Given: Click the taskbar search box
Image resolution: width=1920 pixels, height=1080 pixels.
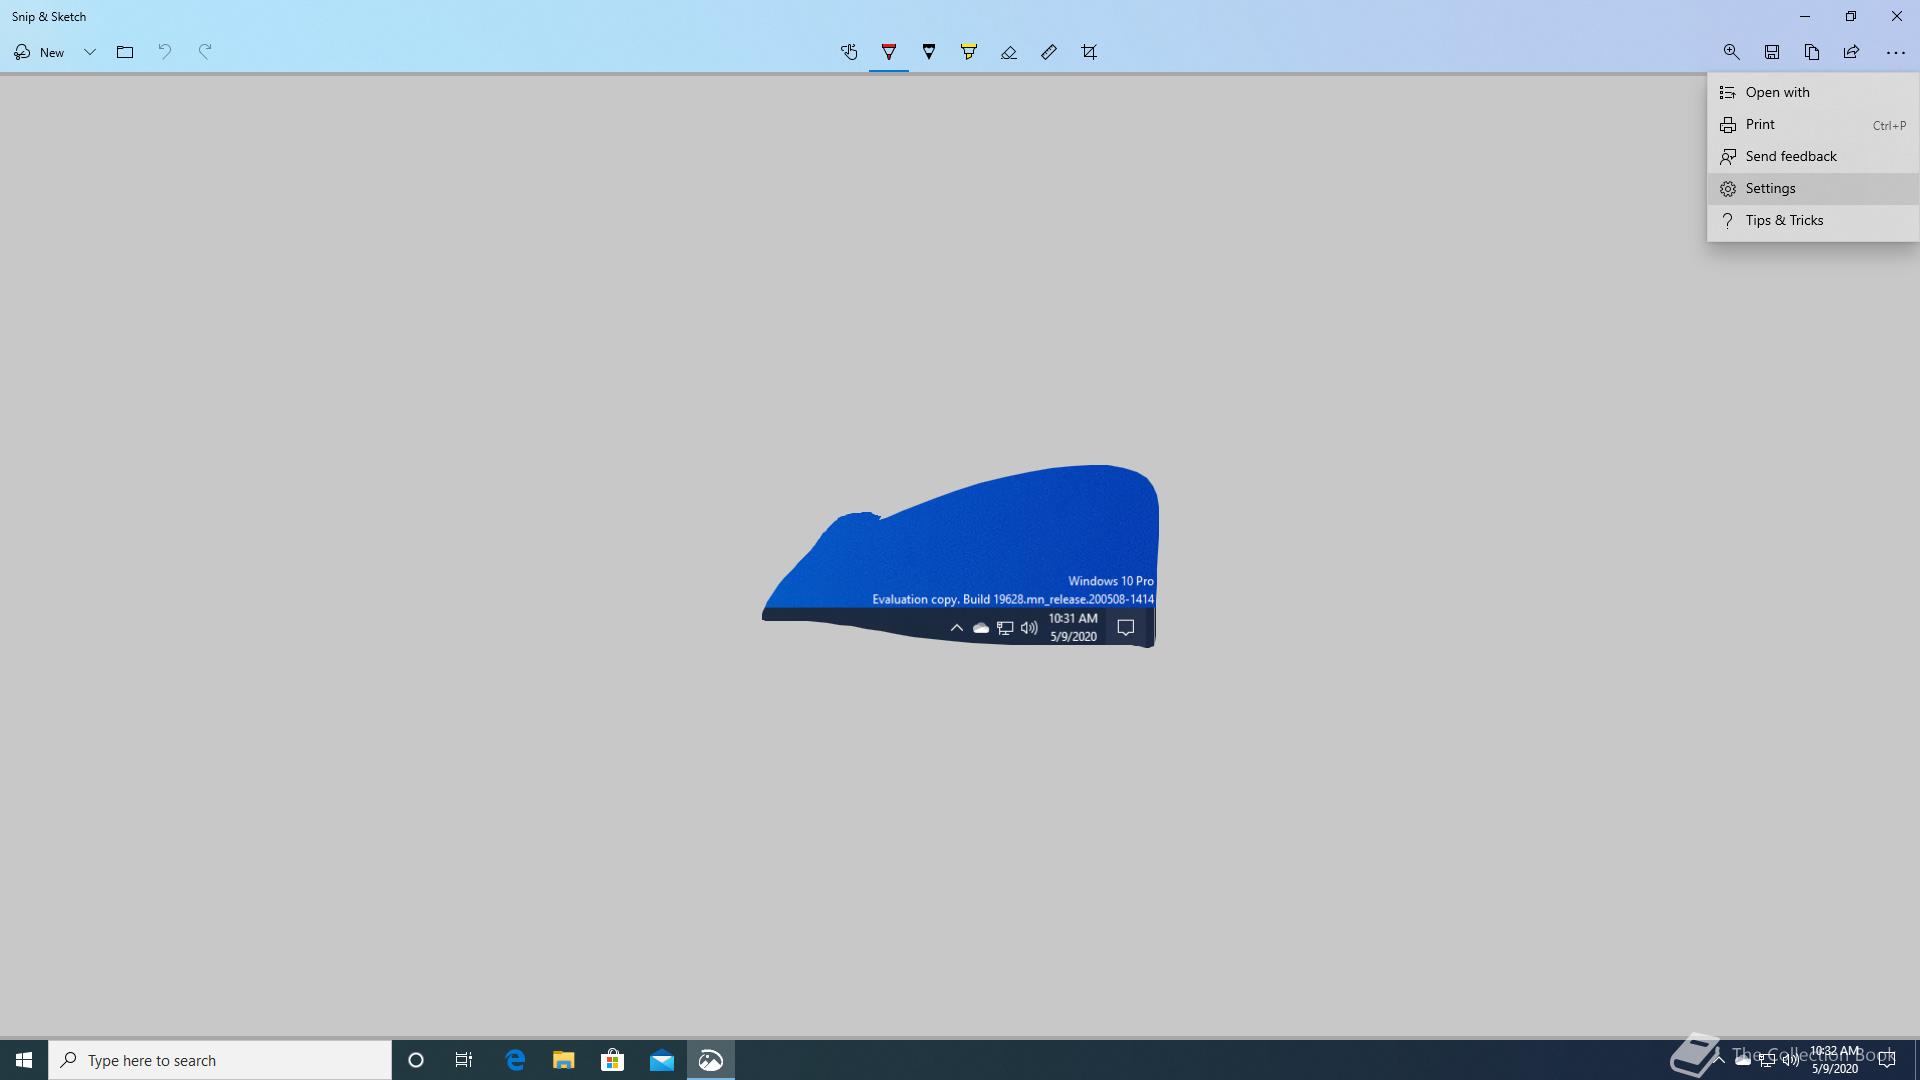Looking at the screenshot, I should click(220, 1060).
